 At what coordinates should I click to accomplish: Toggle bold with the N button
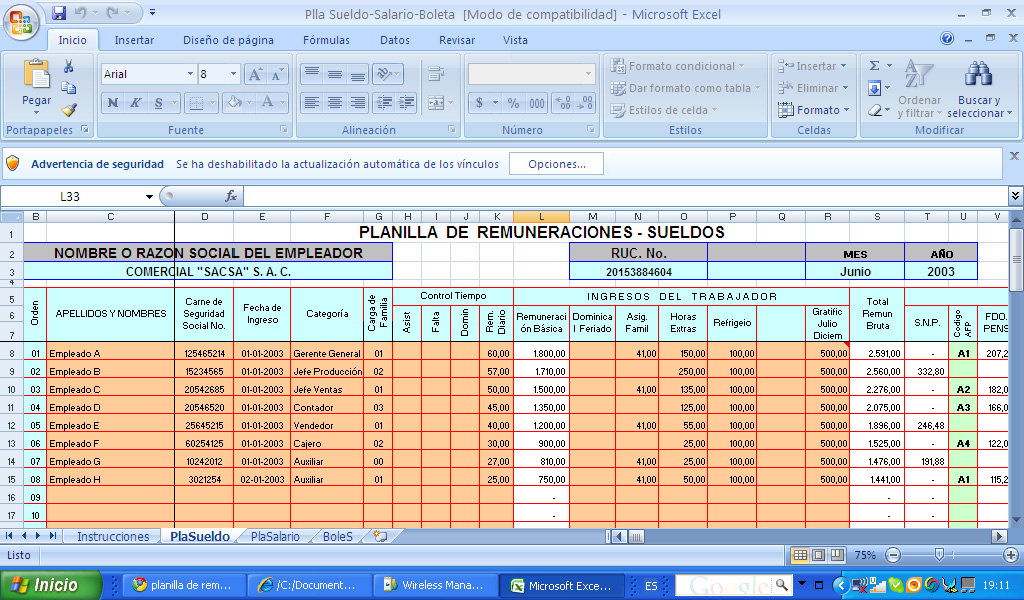[x=111, y=102]
